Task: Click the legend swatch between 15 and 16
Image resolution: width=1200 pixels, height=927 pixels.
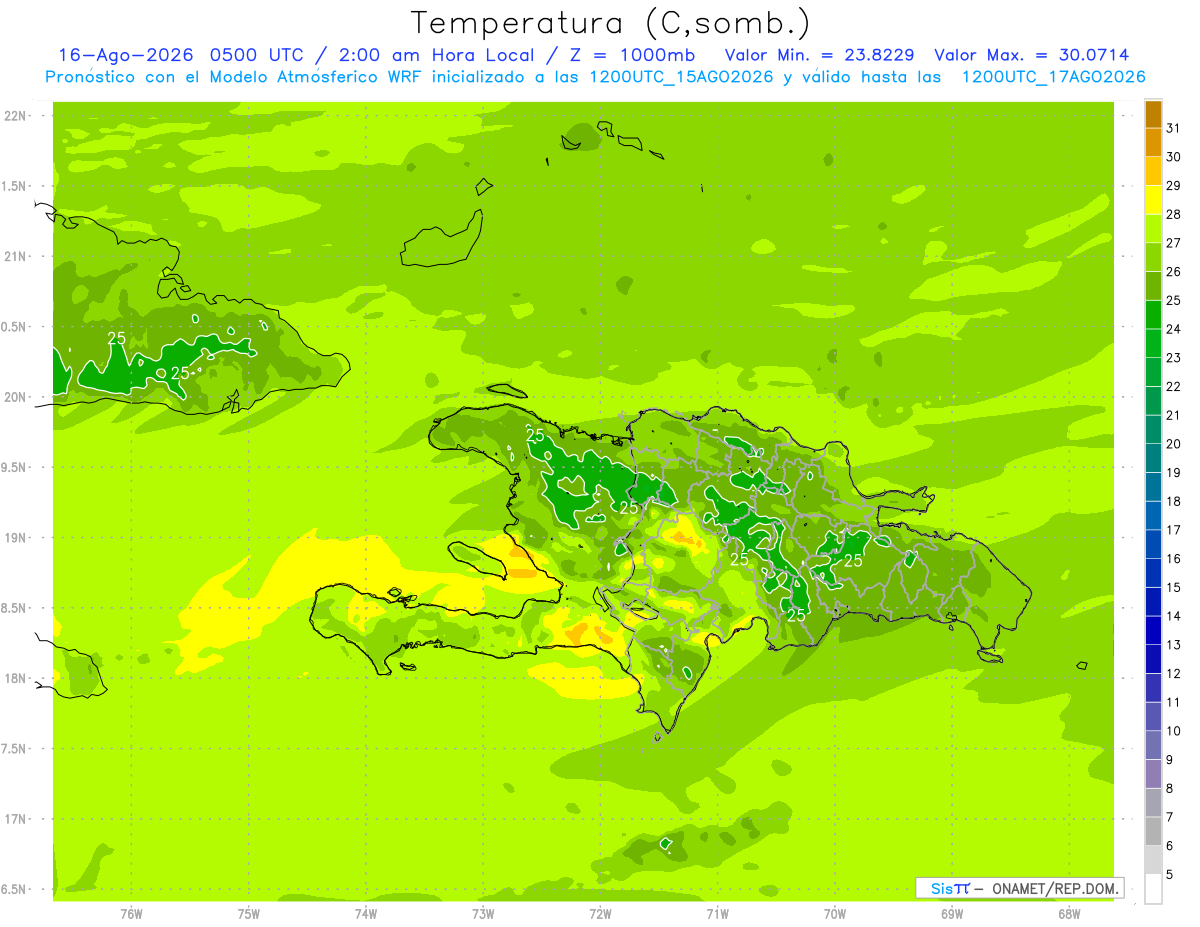Action: point(1153,573)
